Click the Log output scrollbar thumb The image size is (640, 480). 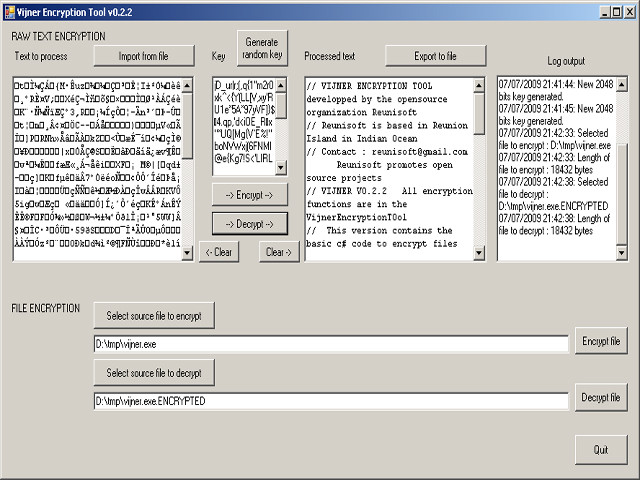click(x=622, y=194)
